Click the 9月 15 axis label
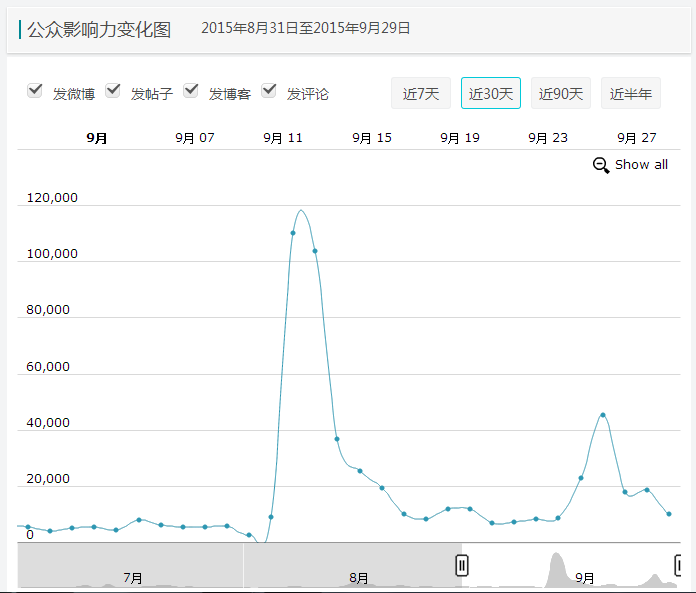 (372, 138)
